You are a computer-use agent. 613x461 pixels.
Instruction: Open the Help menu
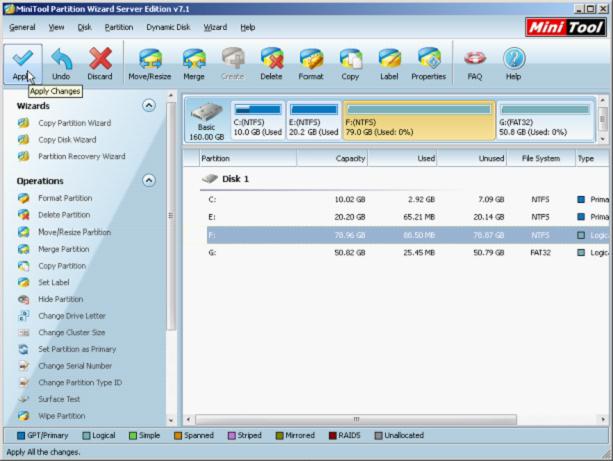click(247, 27)
